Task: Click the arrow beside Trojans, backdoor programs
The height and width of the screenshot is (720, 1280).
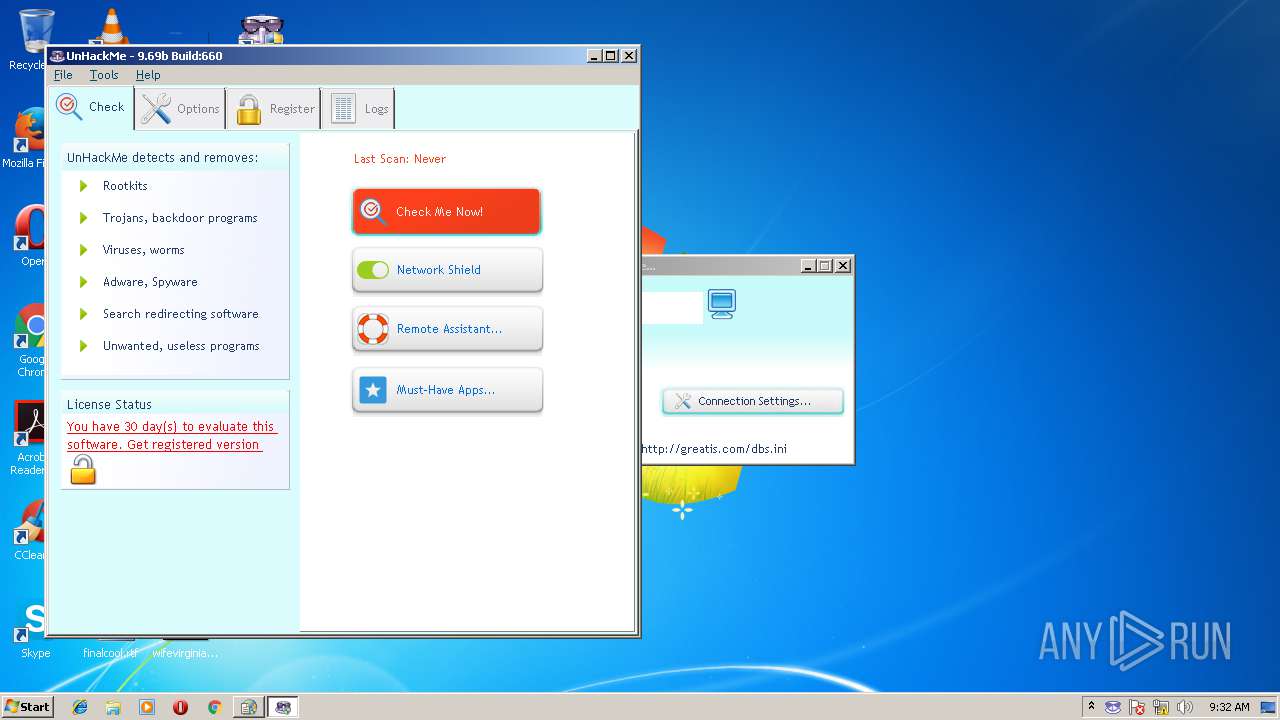Action: click(x=83, y=218)
